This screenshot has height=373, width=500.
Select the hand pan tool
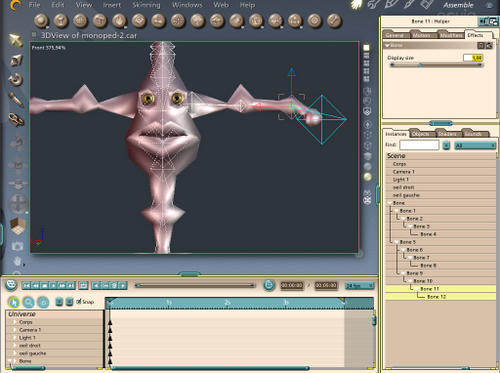tap(17, 261)
